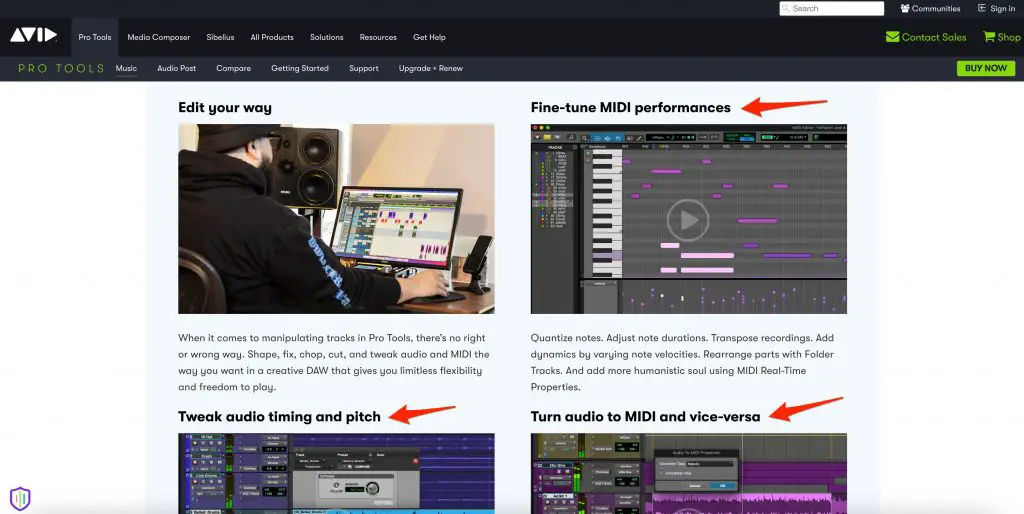
Task: Open the Media Composer menu
Action: coord(159,37)
